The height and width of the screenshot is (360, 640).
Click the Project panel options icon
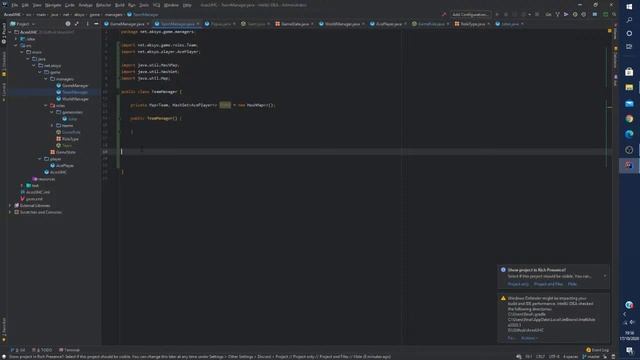[x=87, y=24]
